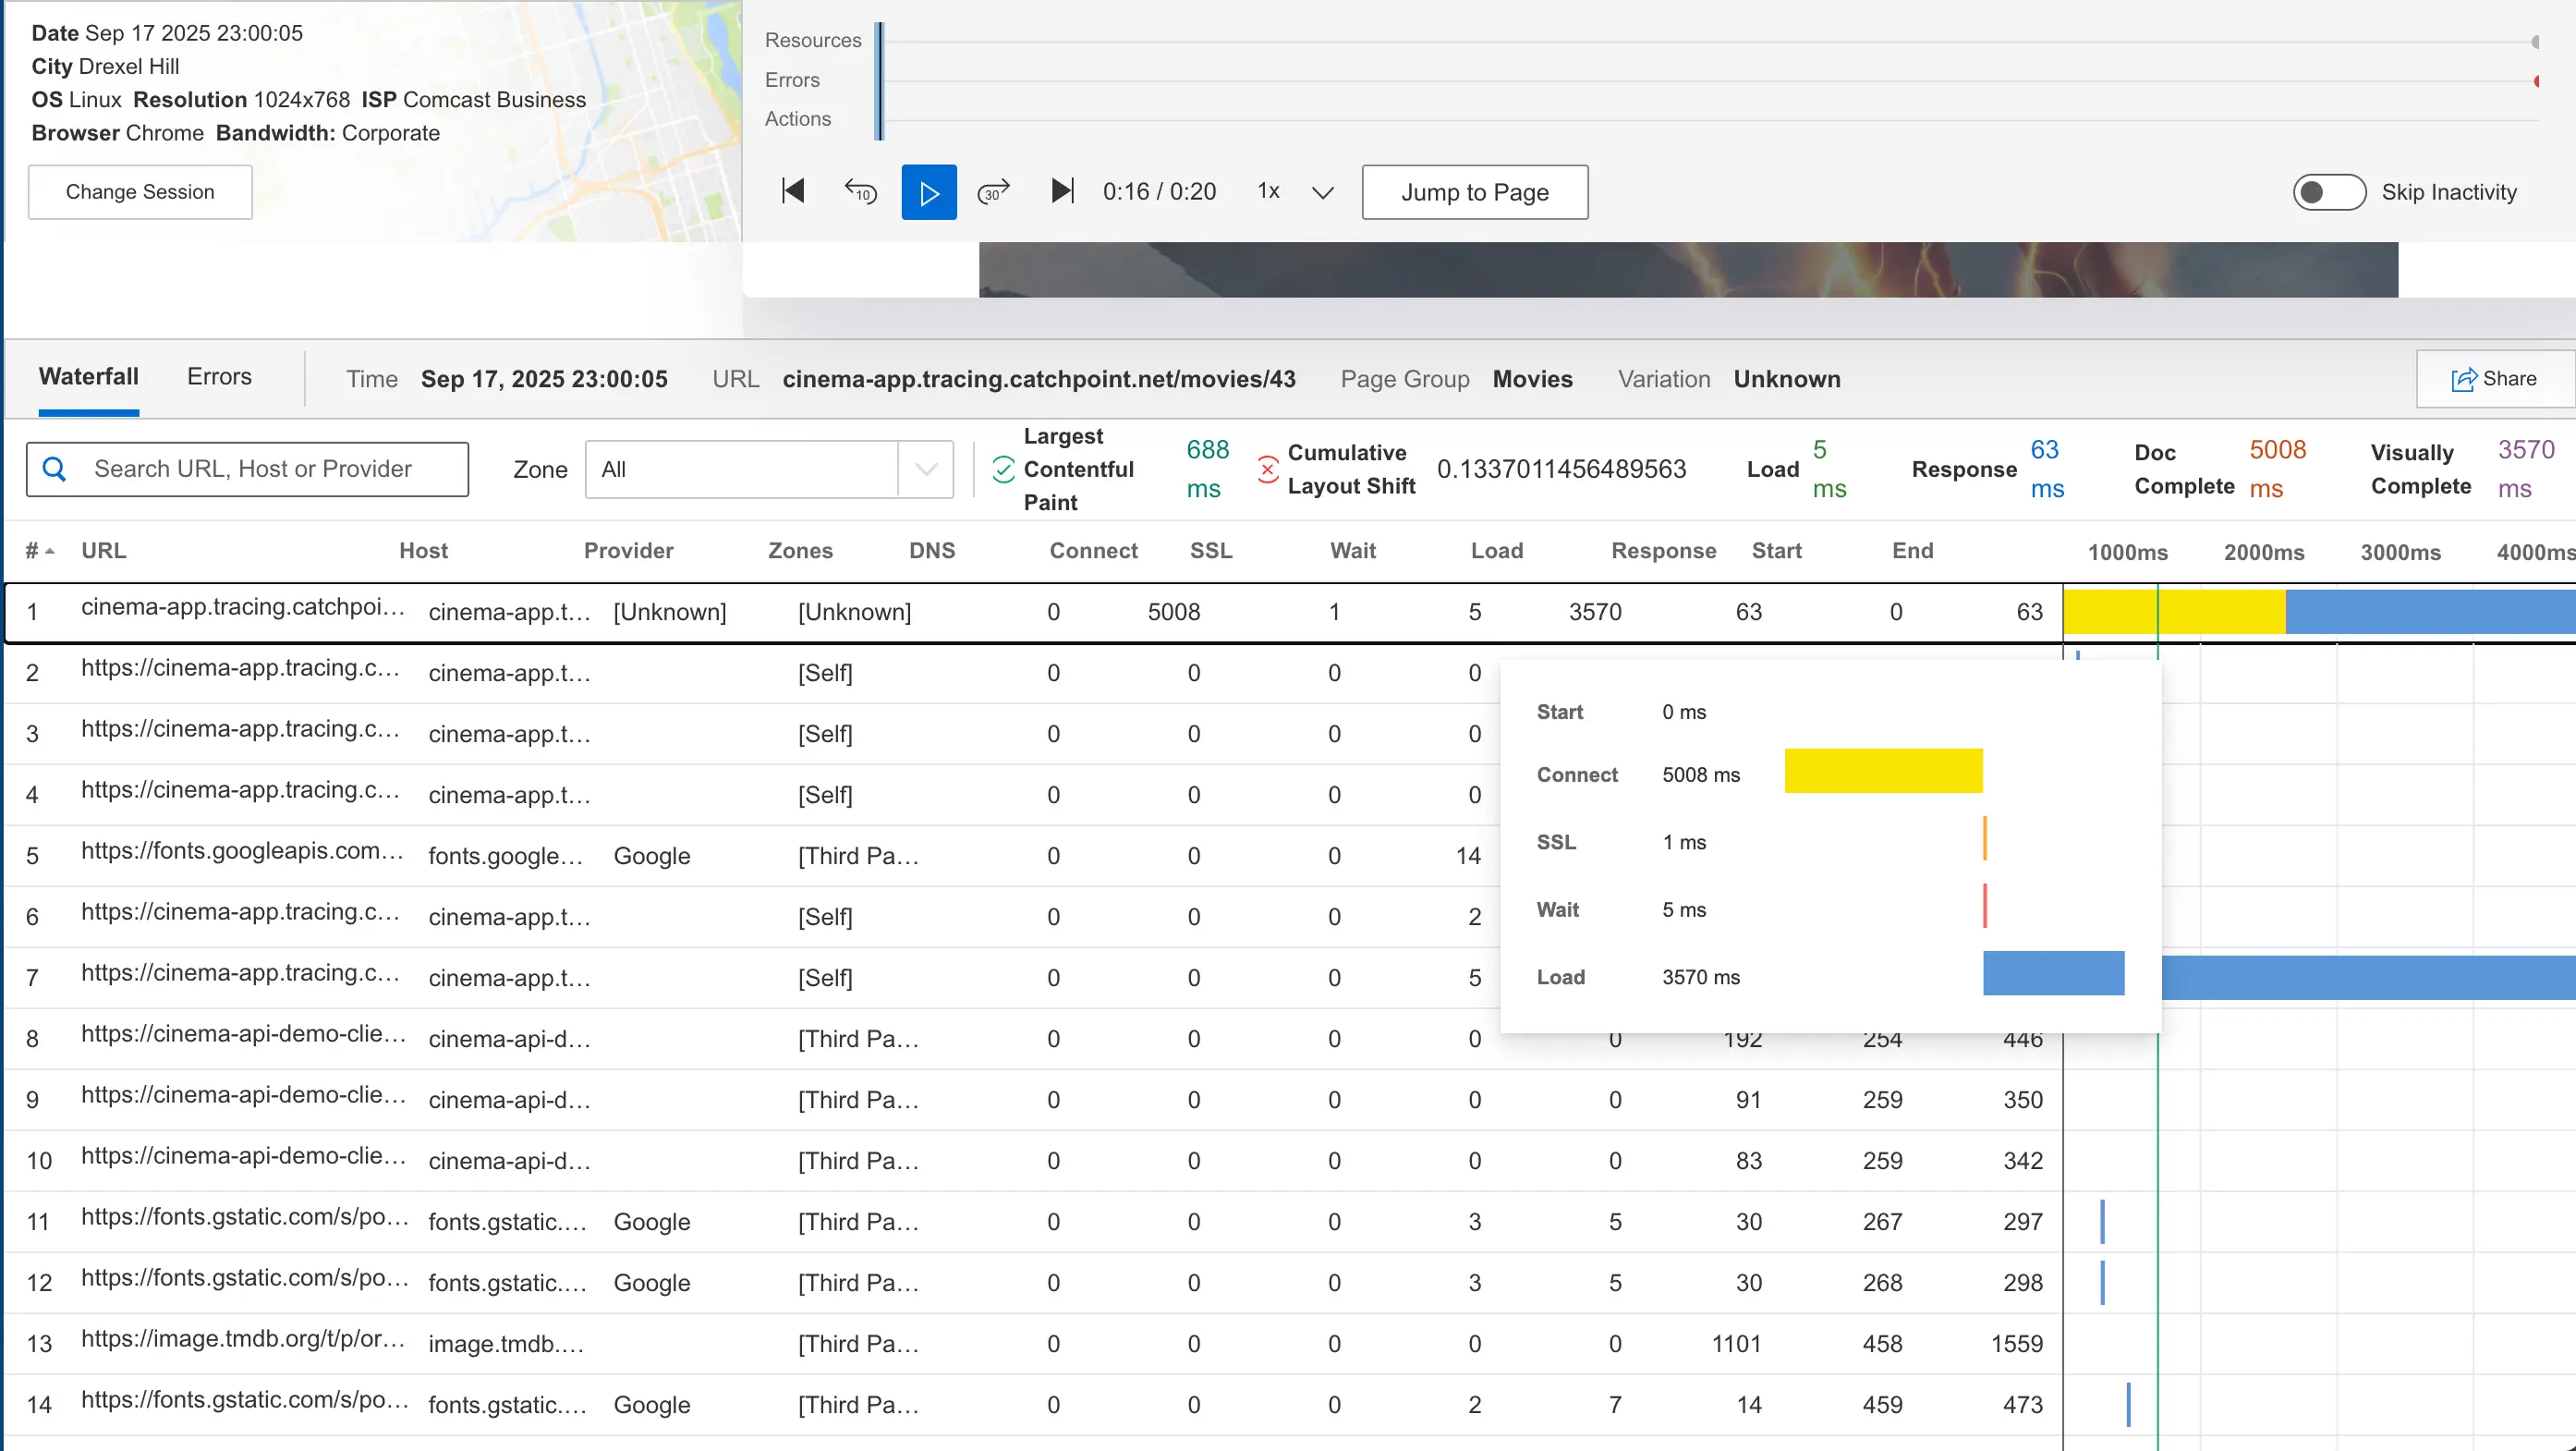Skip to the session start icon
Image resolution: width=2576 pixels, height=1451 pixels.
click(x=793, y=191)
